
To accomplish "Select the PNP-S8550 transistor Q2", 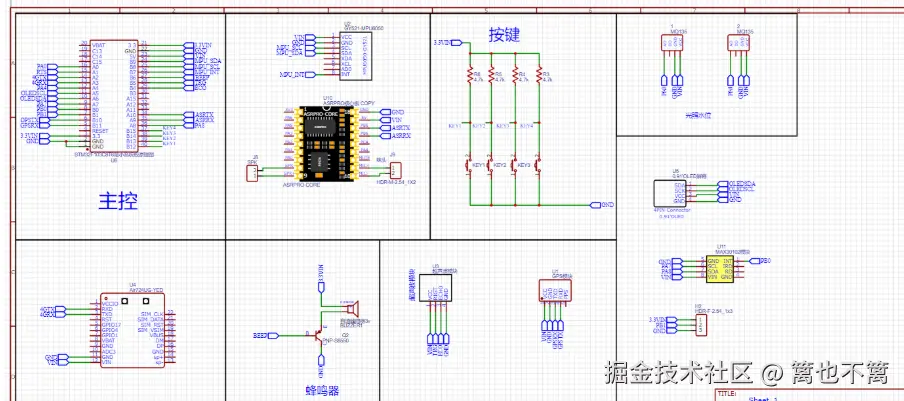I will (x=318, y=336).
